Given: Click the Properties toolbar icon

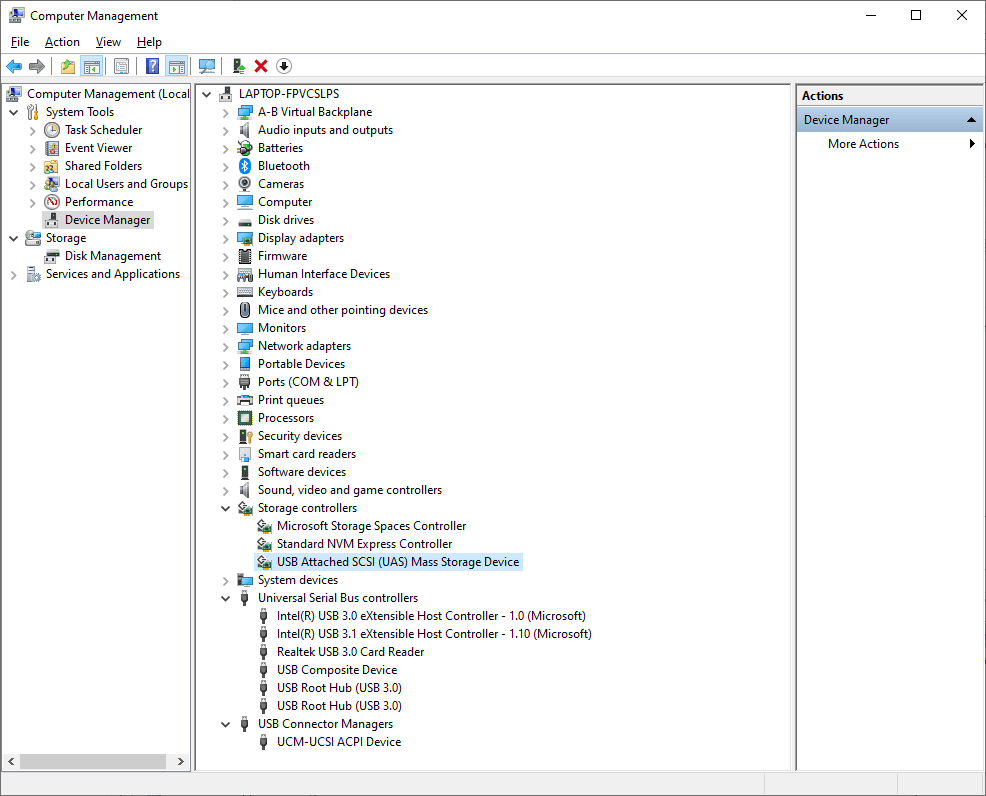Looking at the screenshot, I should click(x=120, y=66).
